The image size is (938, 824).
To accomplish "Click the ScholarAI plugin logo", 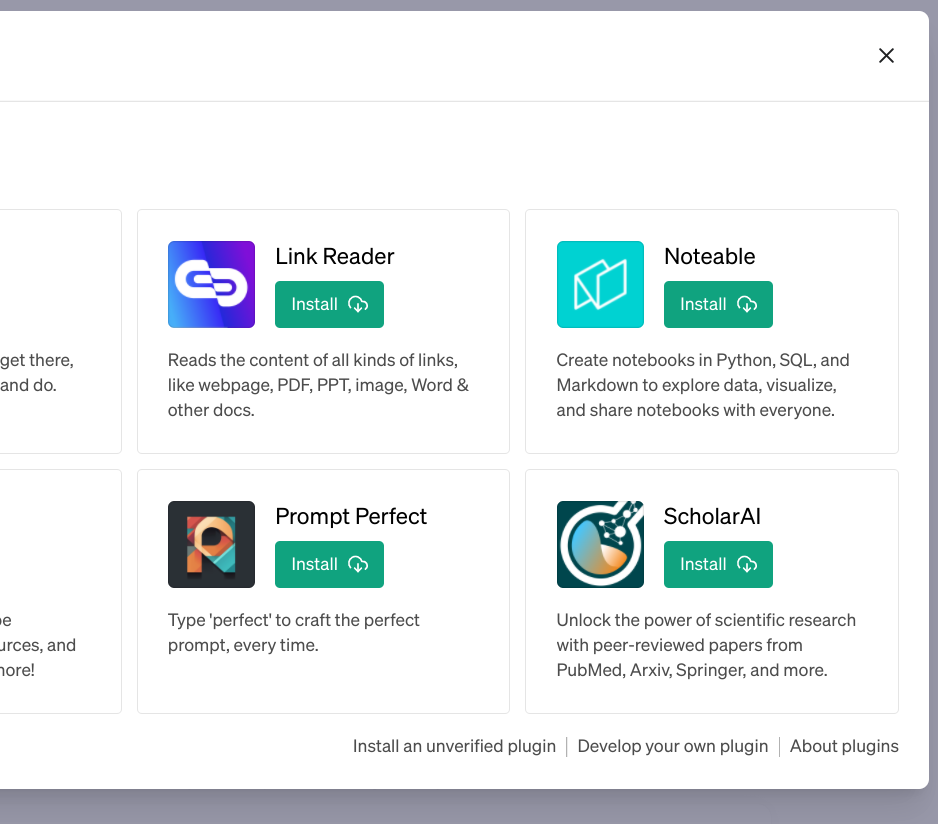I will tap(600, 545).
